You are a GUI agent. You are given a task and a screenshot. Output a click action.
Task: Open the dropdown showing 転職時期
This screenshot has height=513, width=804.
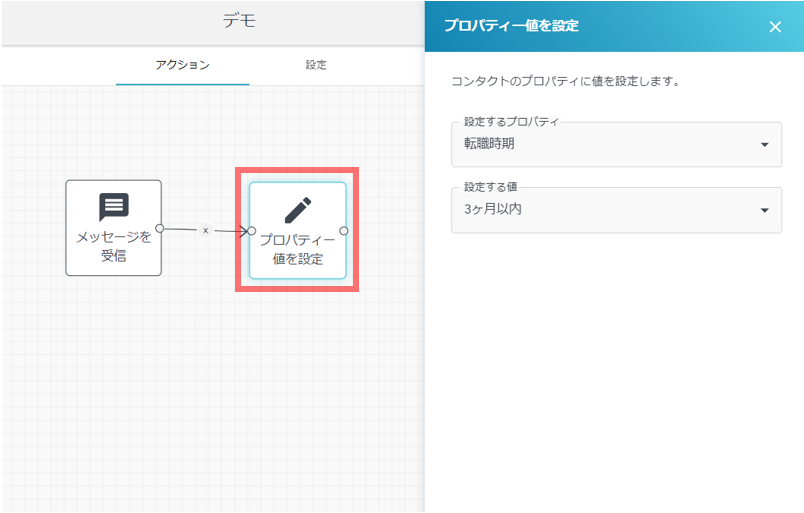click(x=600, y=144)
